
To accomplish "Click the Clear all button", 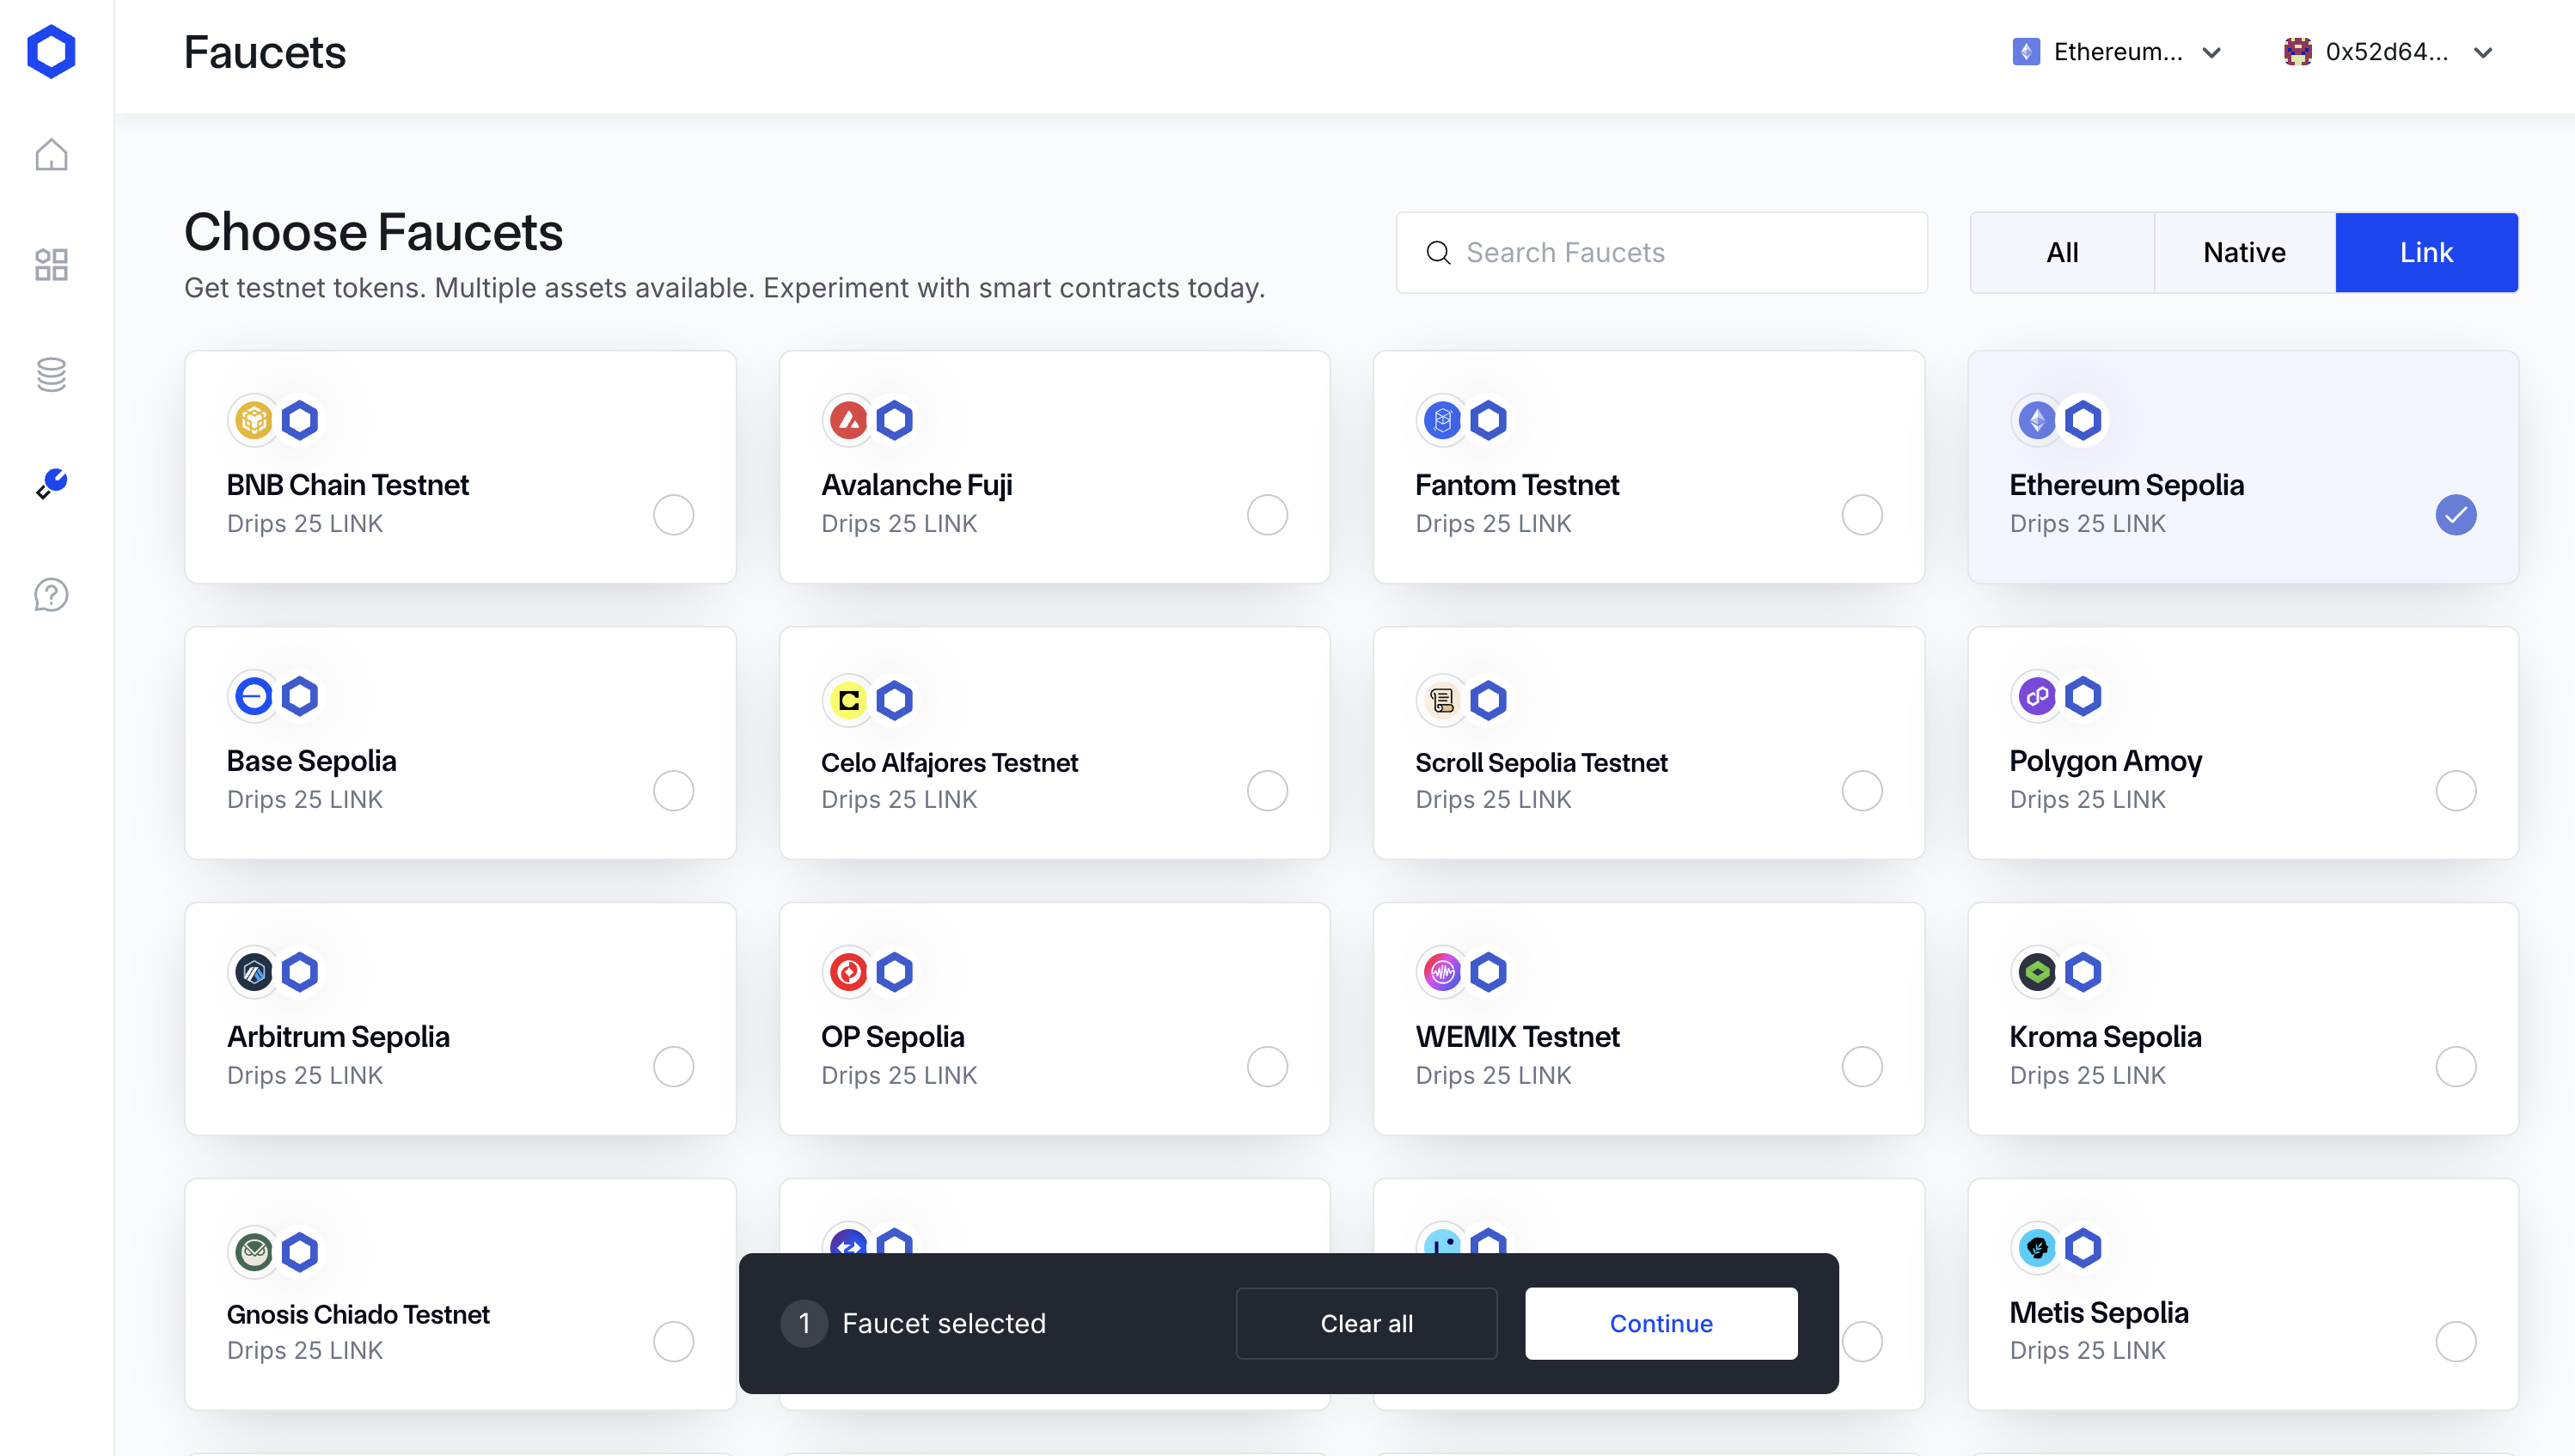I will click(1366, 1323).
